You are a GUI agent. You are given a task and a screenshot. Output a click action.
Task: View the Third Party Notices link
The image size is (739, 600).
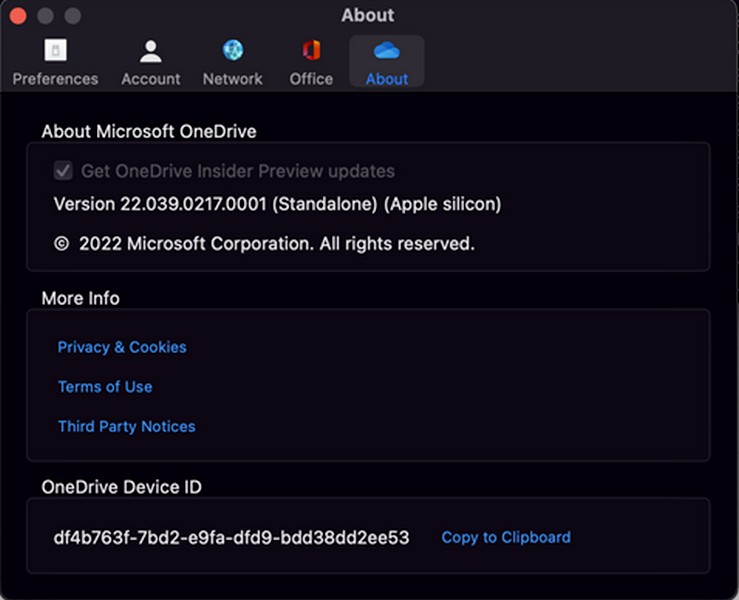(126, 427)
